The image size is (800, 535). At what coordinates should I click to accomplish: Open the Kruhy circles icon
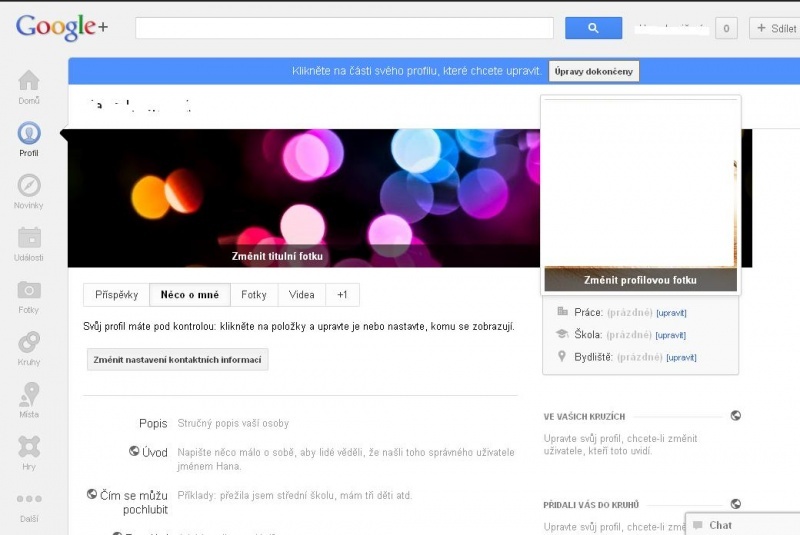(29, 344)
